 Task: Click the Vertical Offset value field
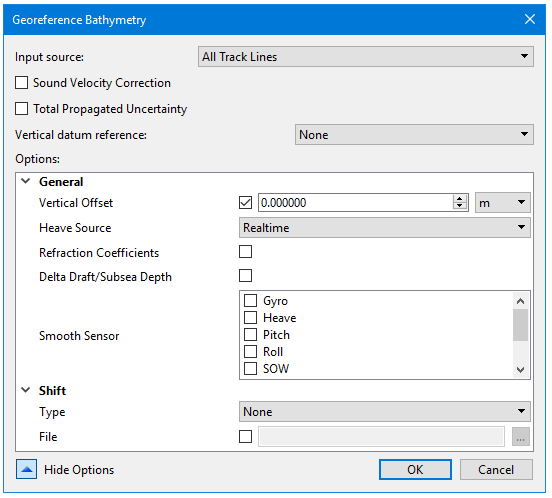pyautogui.click(x=356, y=202)
